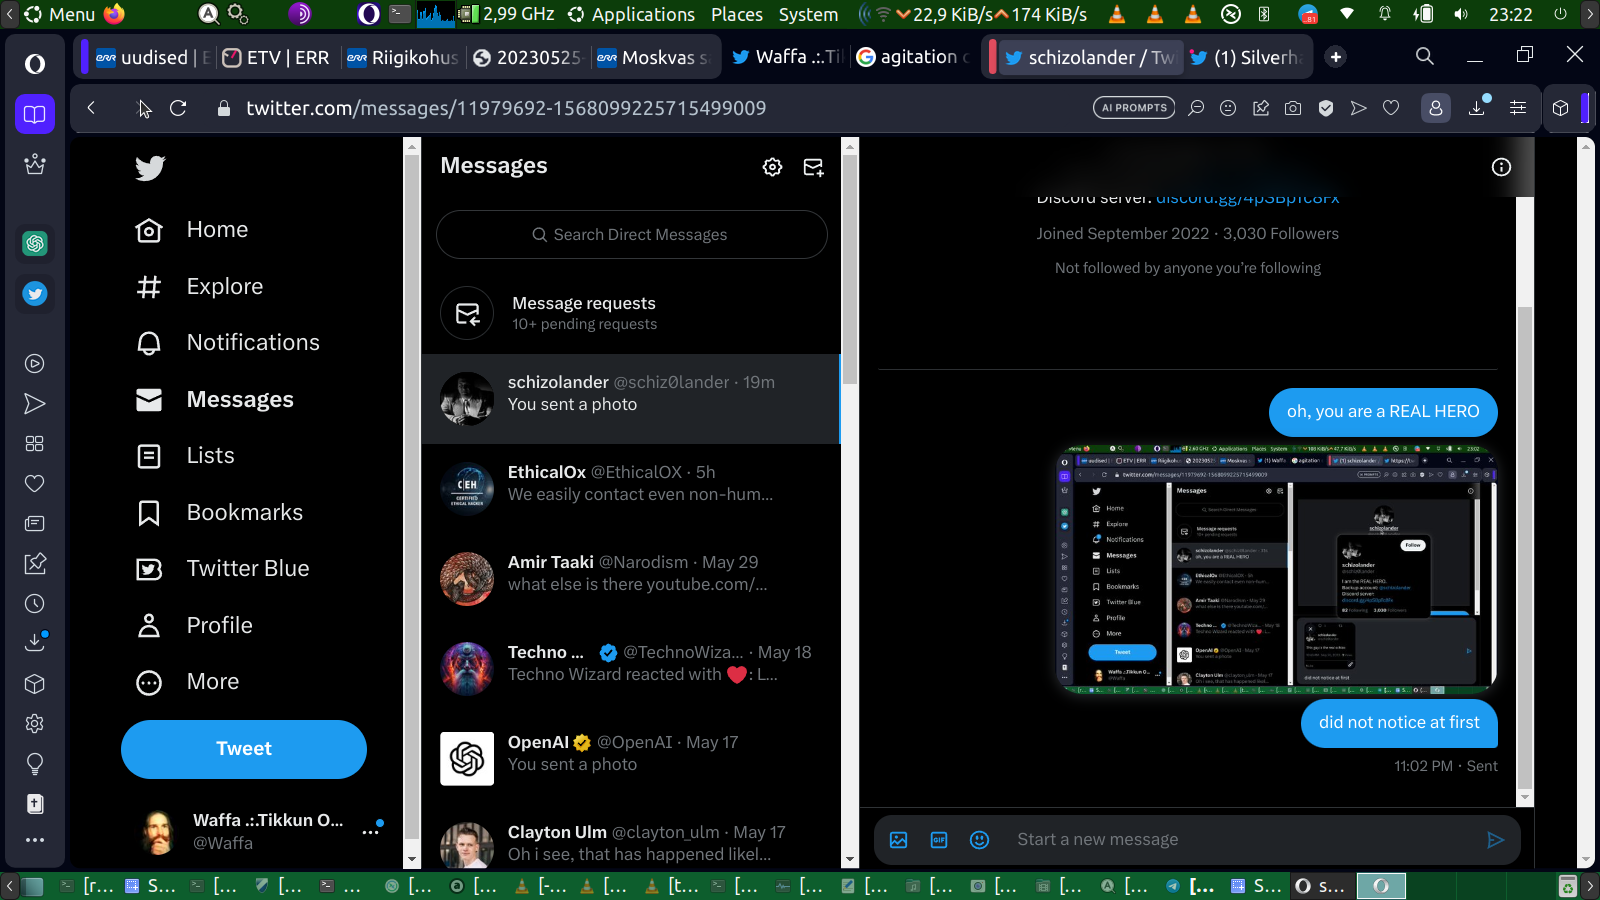Screen dimensions: 1600x900
Task: Open conversation info icon
Action: click(1501, 167)
